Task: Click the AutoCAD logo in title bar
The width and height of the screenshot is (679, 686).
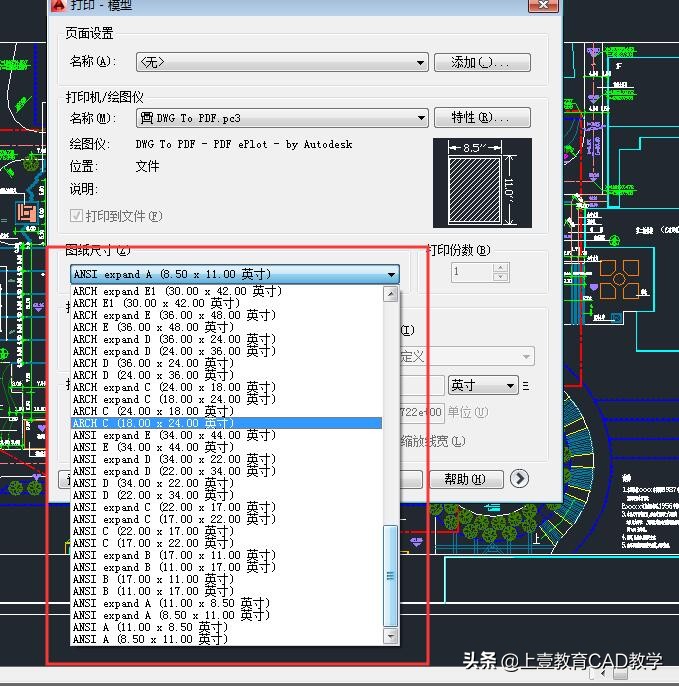Action: [58, 6]
